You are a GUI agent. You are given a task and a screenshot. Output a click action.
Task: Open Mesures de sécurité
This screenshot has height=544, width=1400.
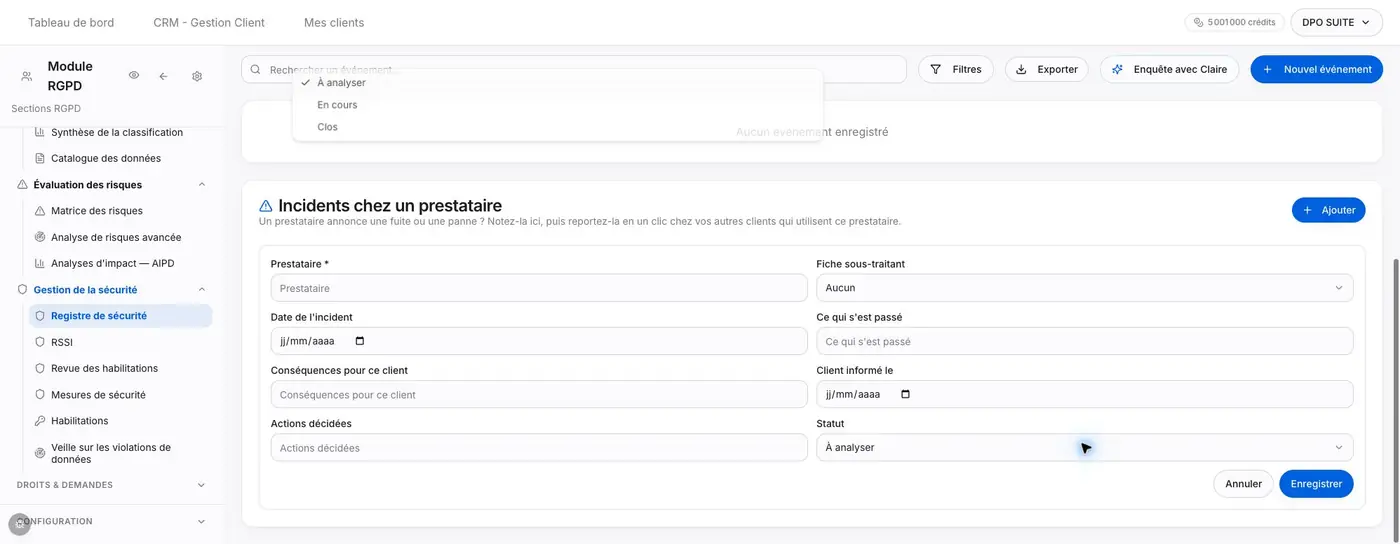[x=98, y=394]
